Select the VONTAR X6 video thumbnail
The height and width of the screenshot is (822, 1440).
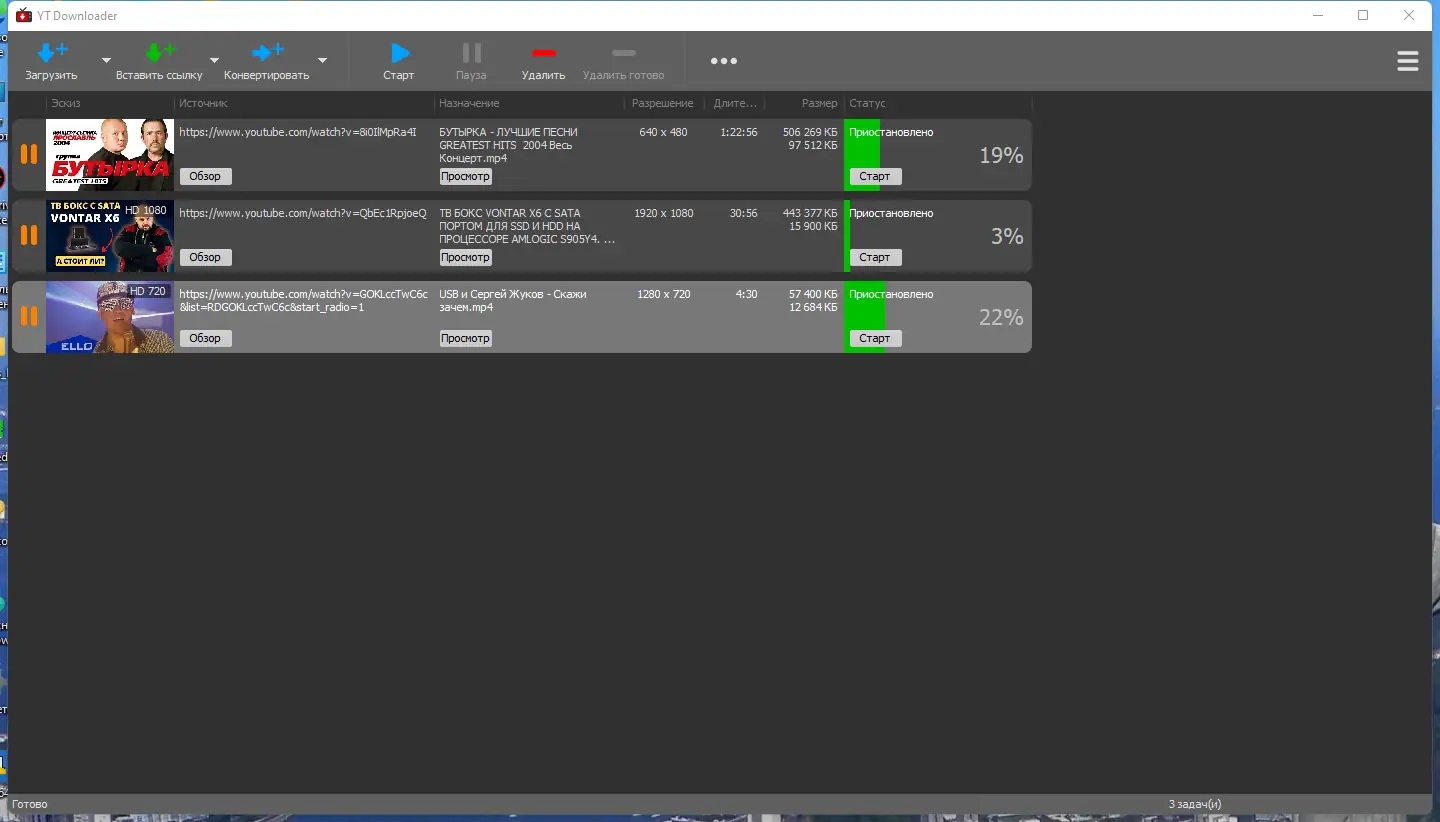110,236
